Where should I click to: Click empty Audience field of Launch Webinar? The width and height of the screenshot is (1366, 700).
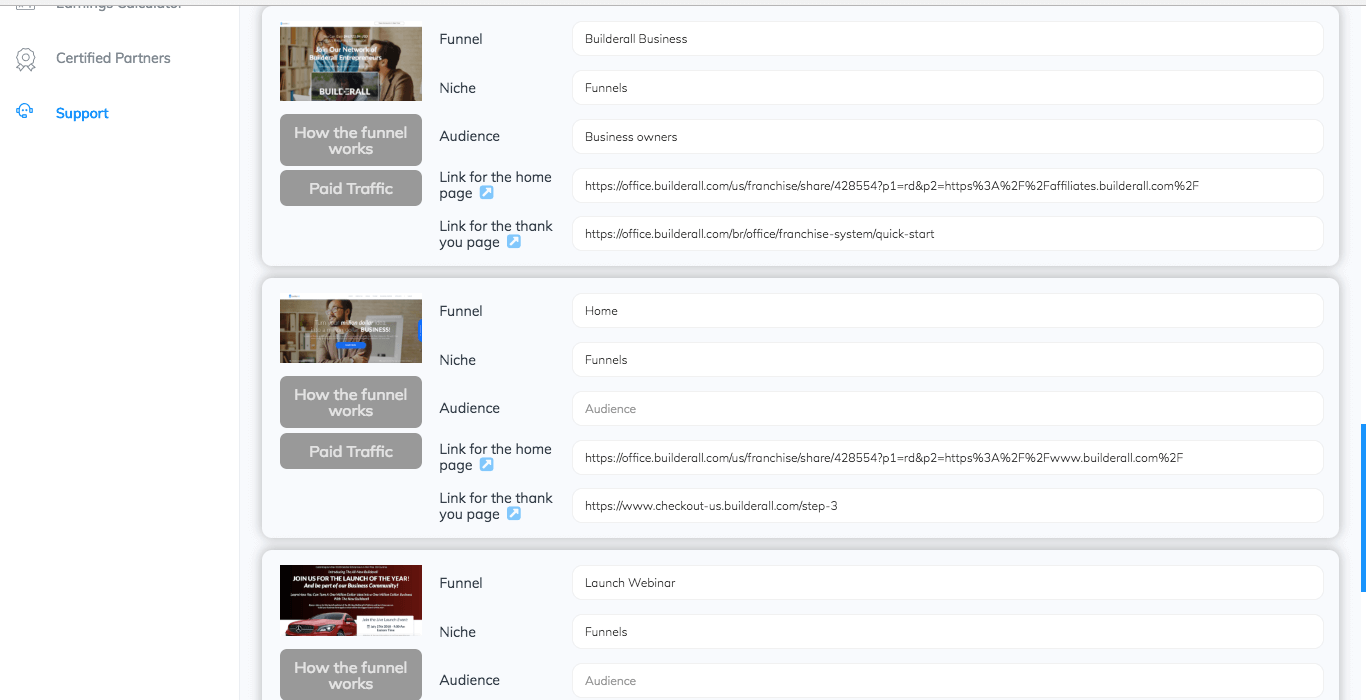tap(948, 681)
